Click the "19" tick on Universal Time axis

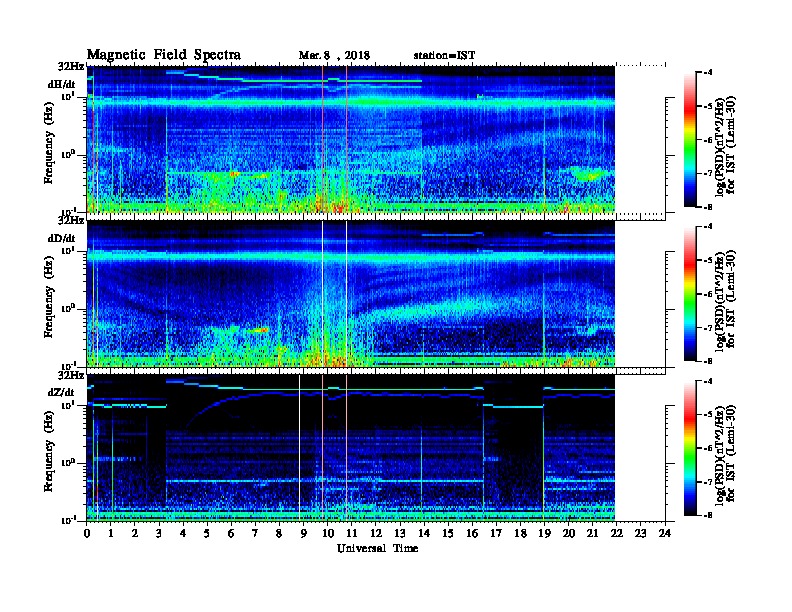click(544, 533)
